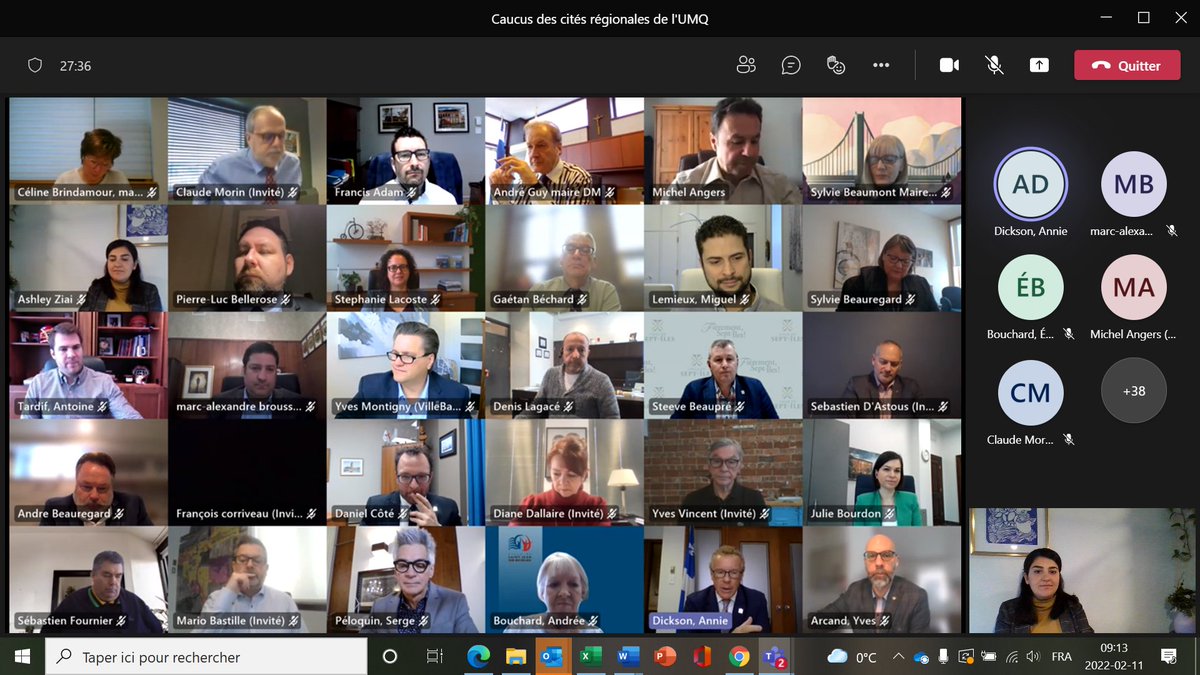Select the AD avatar for Dickson, Annie
Viewport: 1200px width, 675px height.
[x=1031, y=184]
